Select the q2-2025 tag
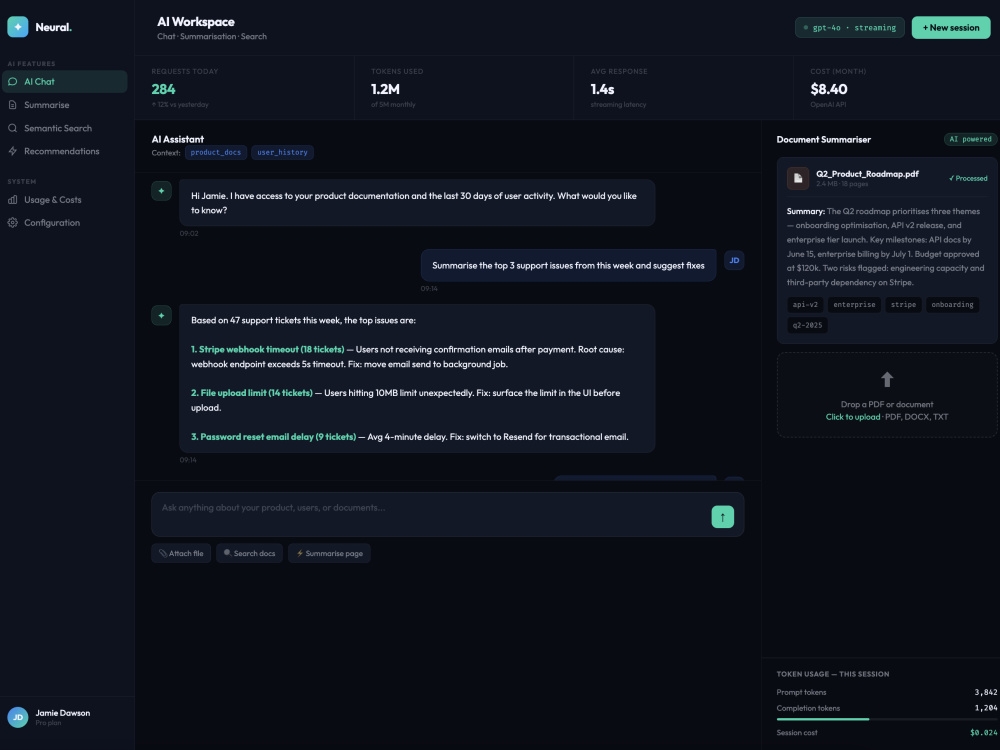The image size is (1000, 750). [807, 325]
